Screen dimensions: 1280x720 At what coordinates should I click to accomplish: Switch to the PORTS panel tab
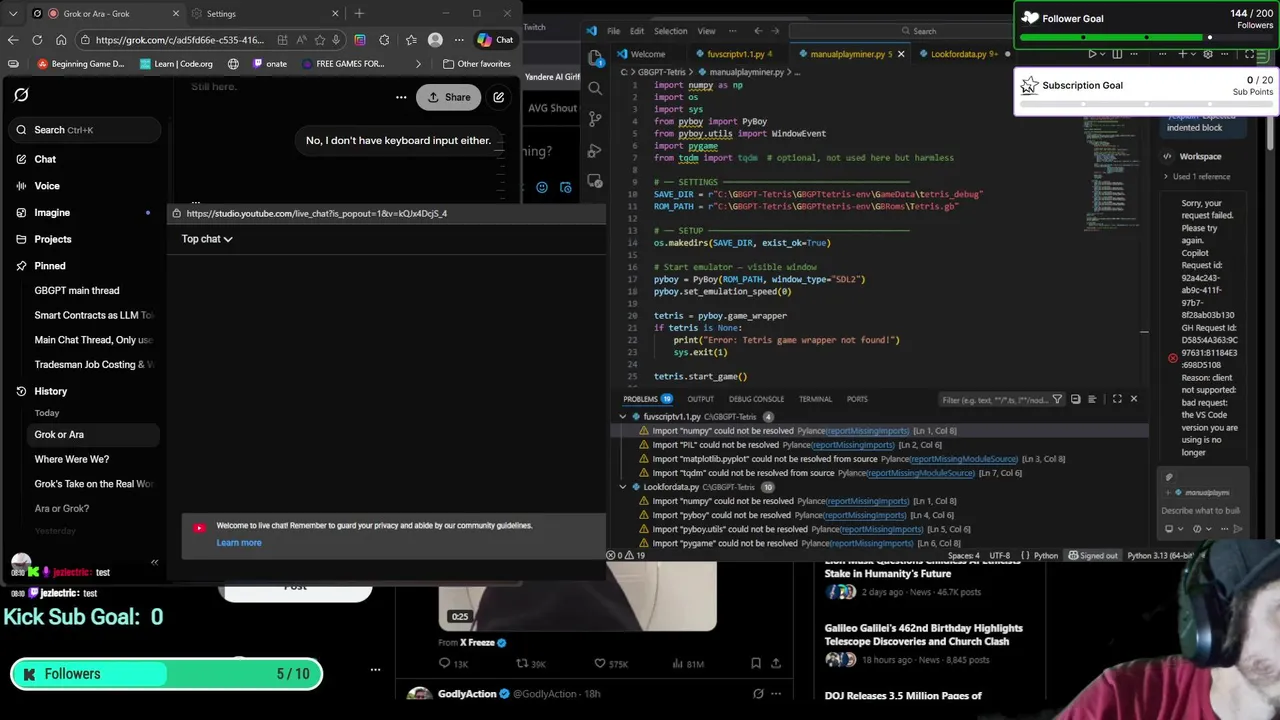point(857,399)
